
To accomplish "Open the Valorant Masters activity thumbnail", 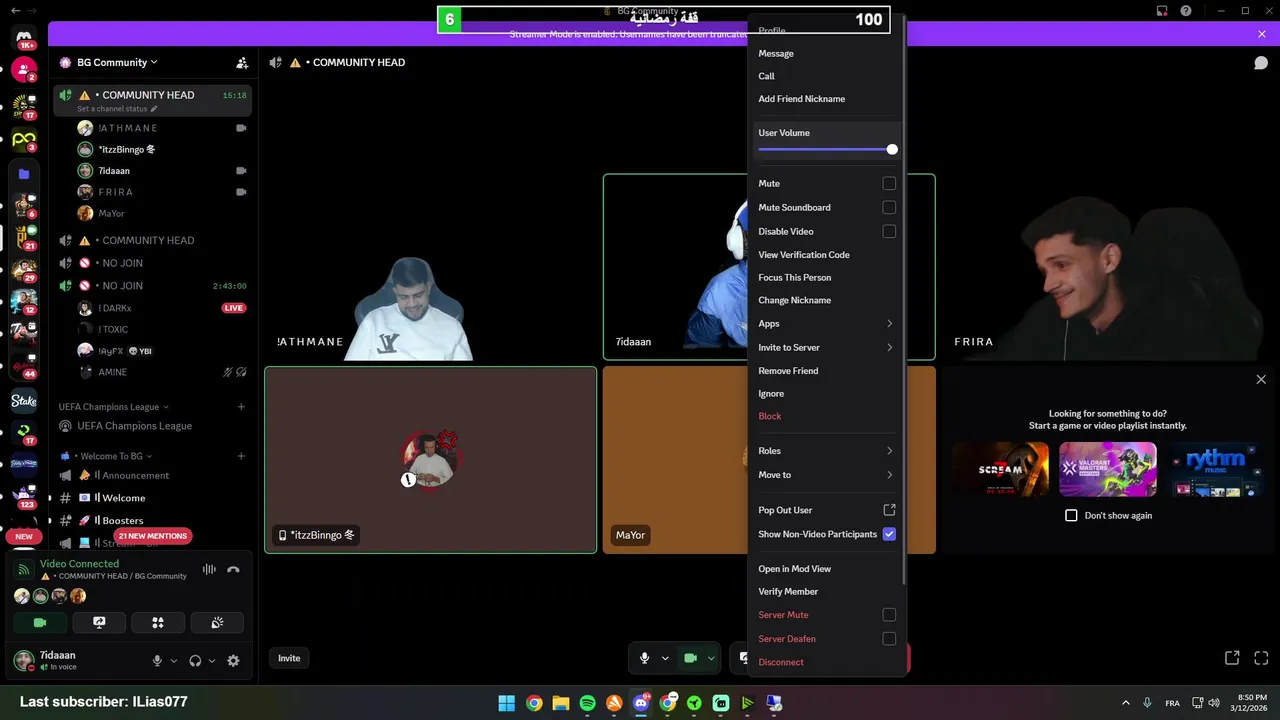I will point(1108,469).
